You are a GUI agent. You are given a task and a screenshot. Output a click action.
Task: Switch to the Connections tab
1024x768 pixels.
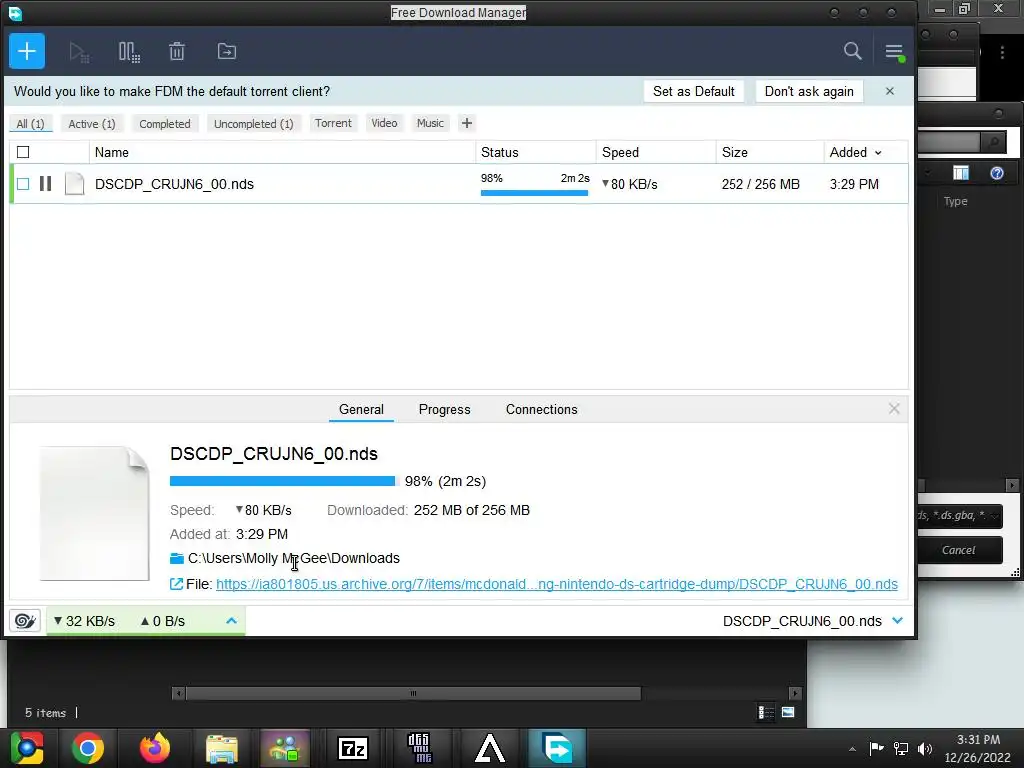[x=541, y=409]
